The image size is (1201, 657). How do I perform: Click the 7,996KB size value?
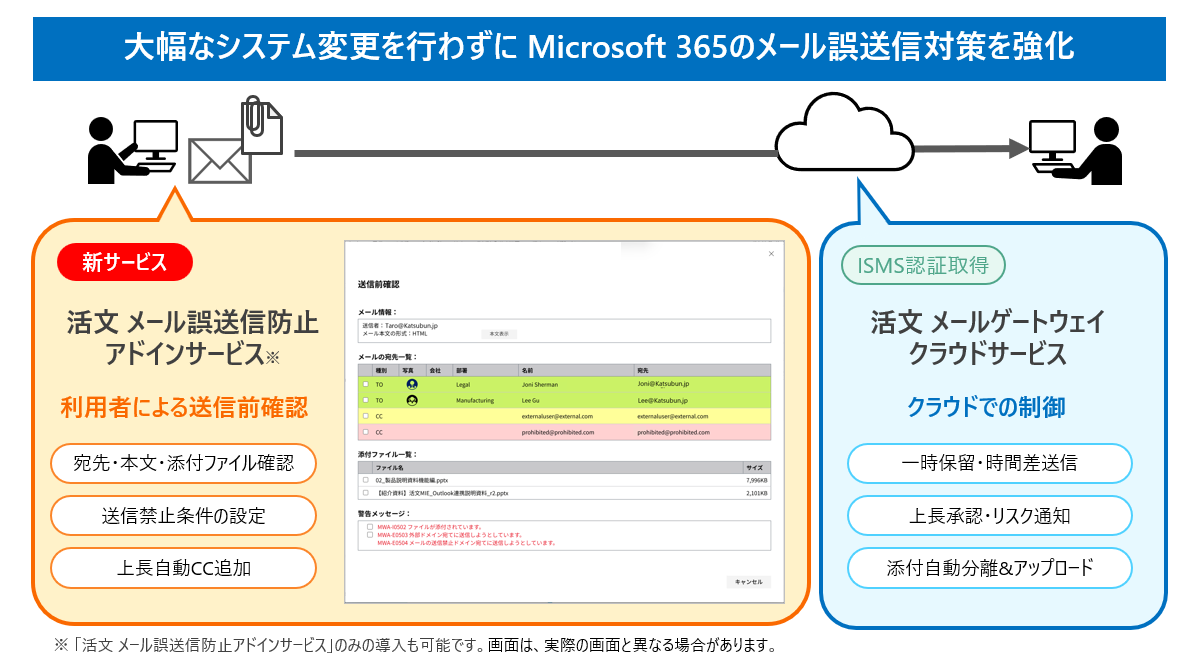[x=757, y=480]
